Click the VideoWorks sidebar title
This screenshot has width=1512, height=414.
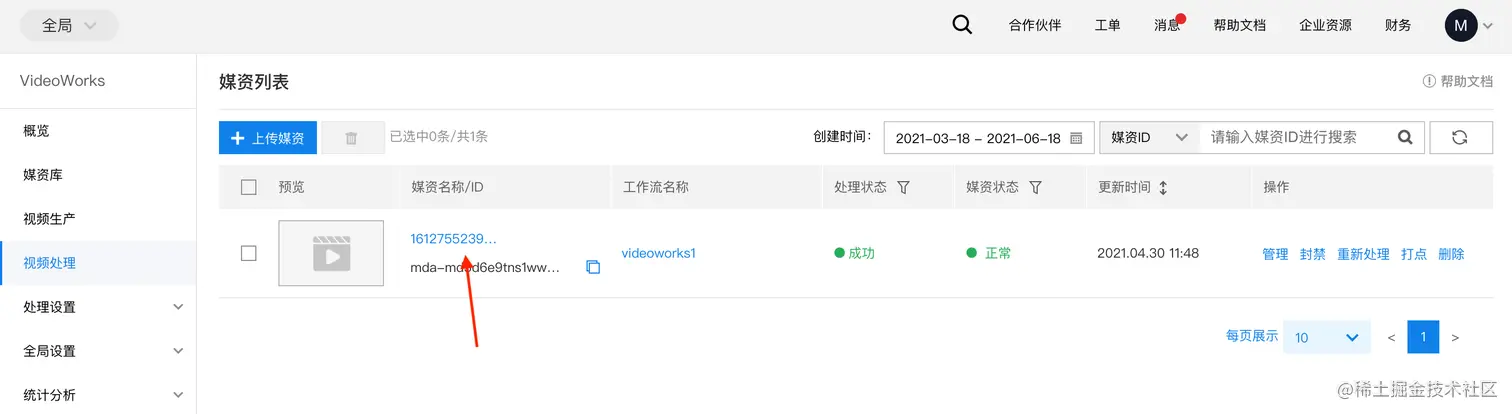point(62,81)
